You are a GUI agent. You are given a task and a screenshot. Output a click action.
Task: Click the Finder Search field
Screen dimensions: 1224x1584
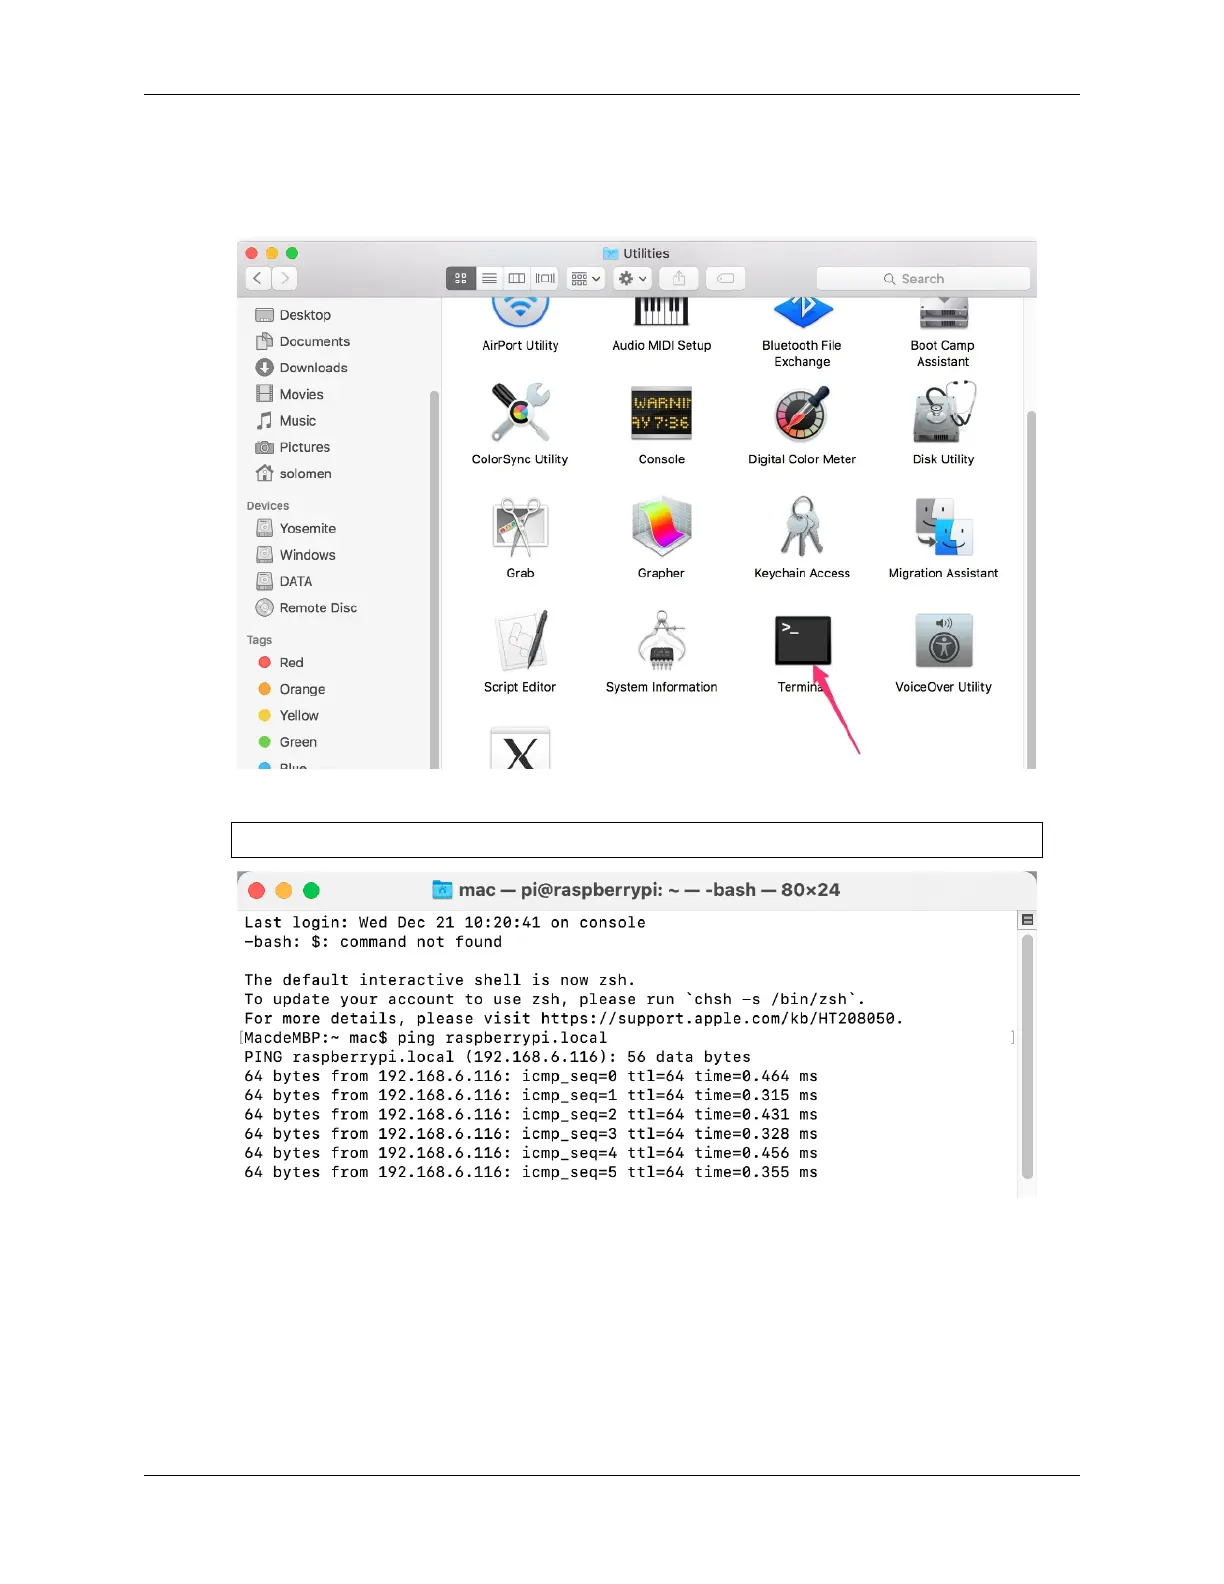(923, 279)
